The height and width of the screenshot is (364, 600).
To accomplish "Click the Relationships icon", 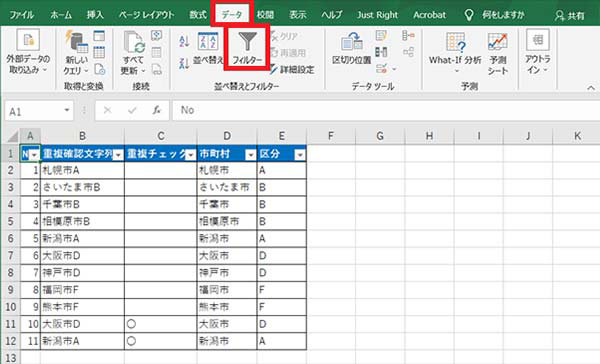I will 408,52.
